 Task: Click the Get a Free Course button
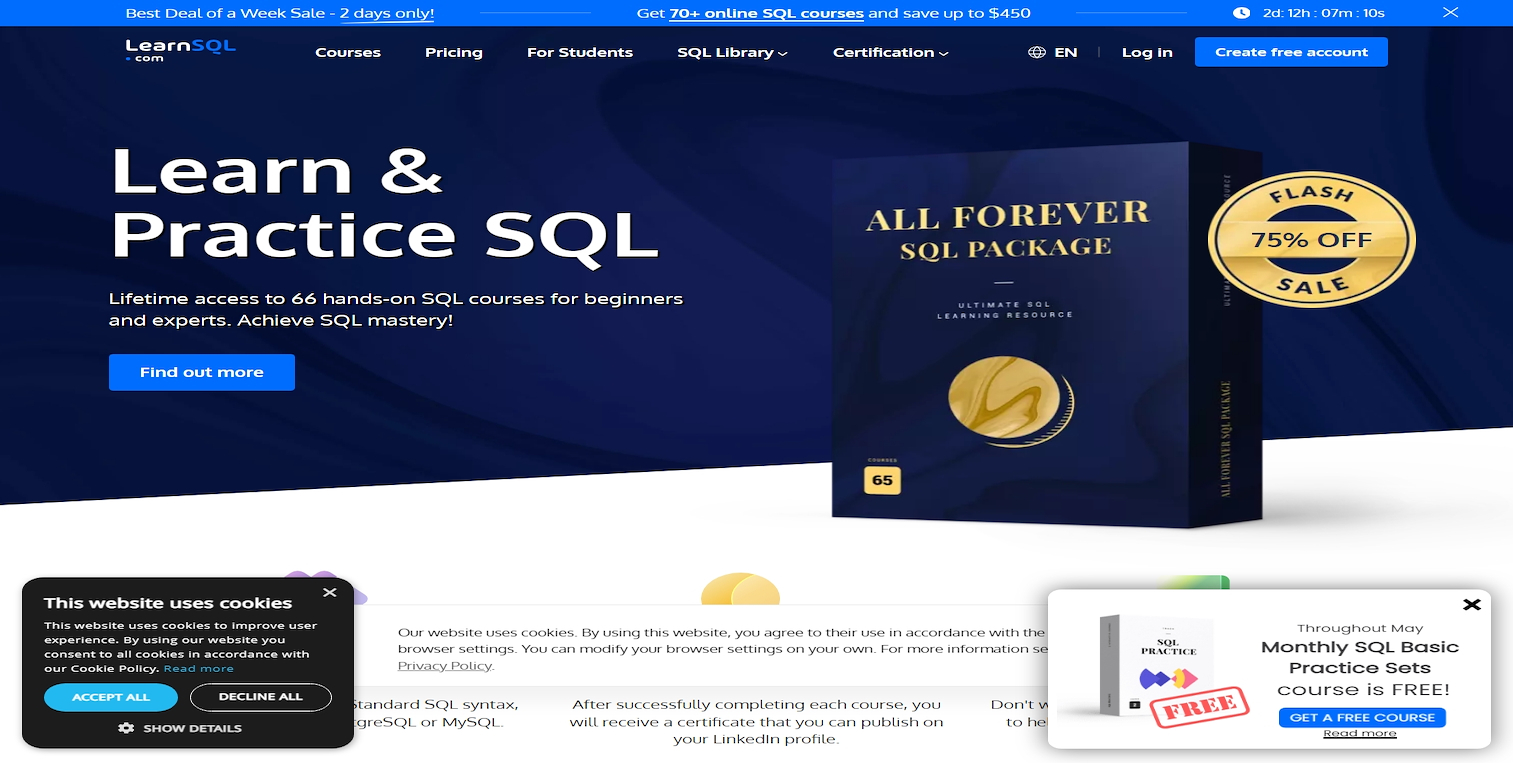coord(1362,717)
